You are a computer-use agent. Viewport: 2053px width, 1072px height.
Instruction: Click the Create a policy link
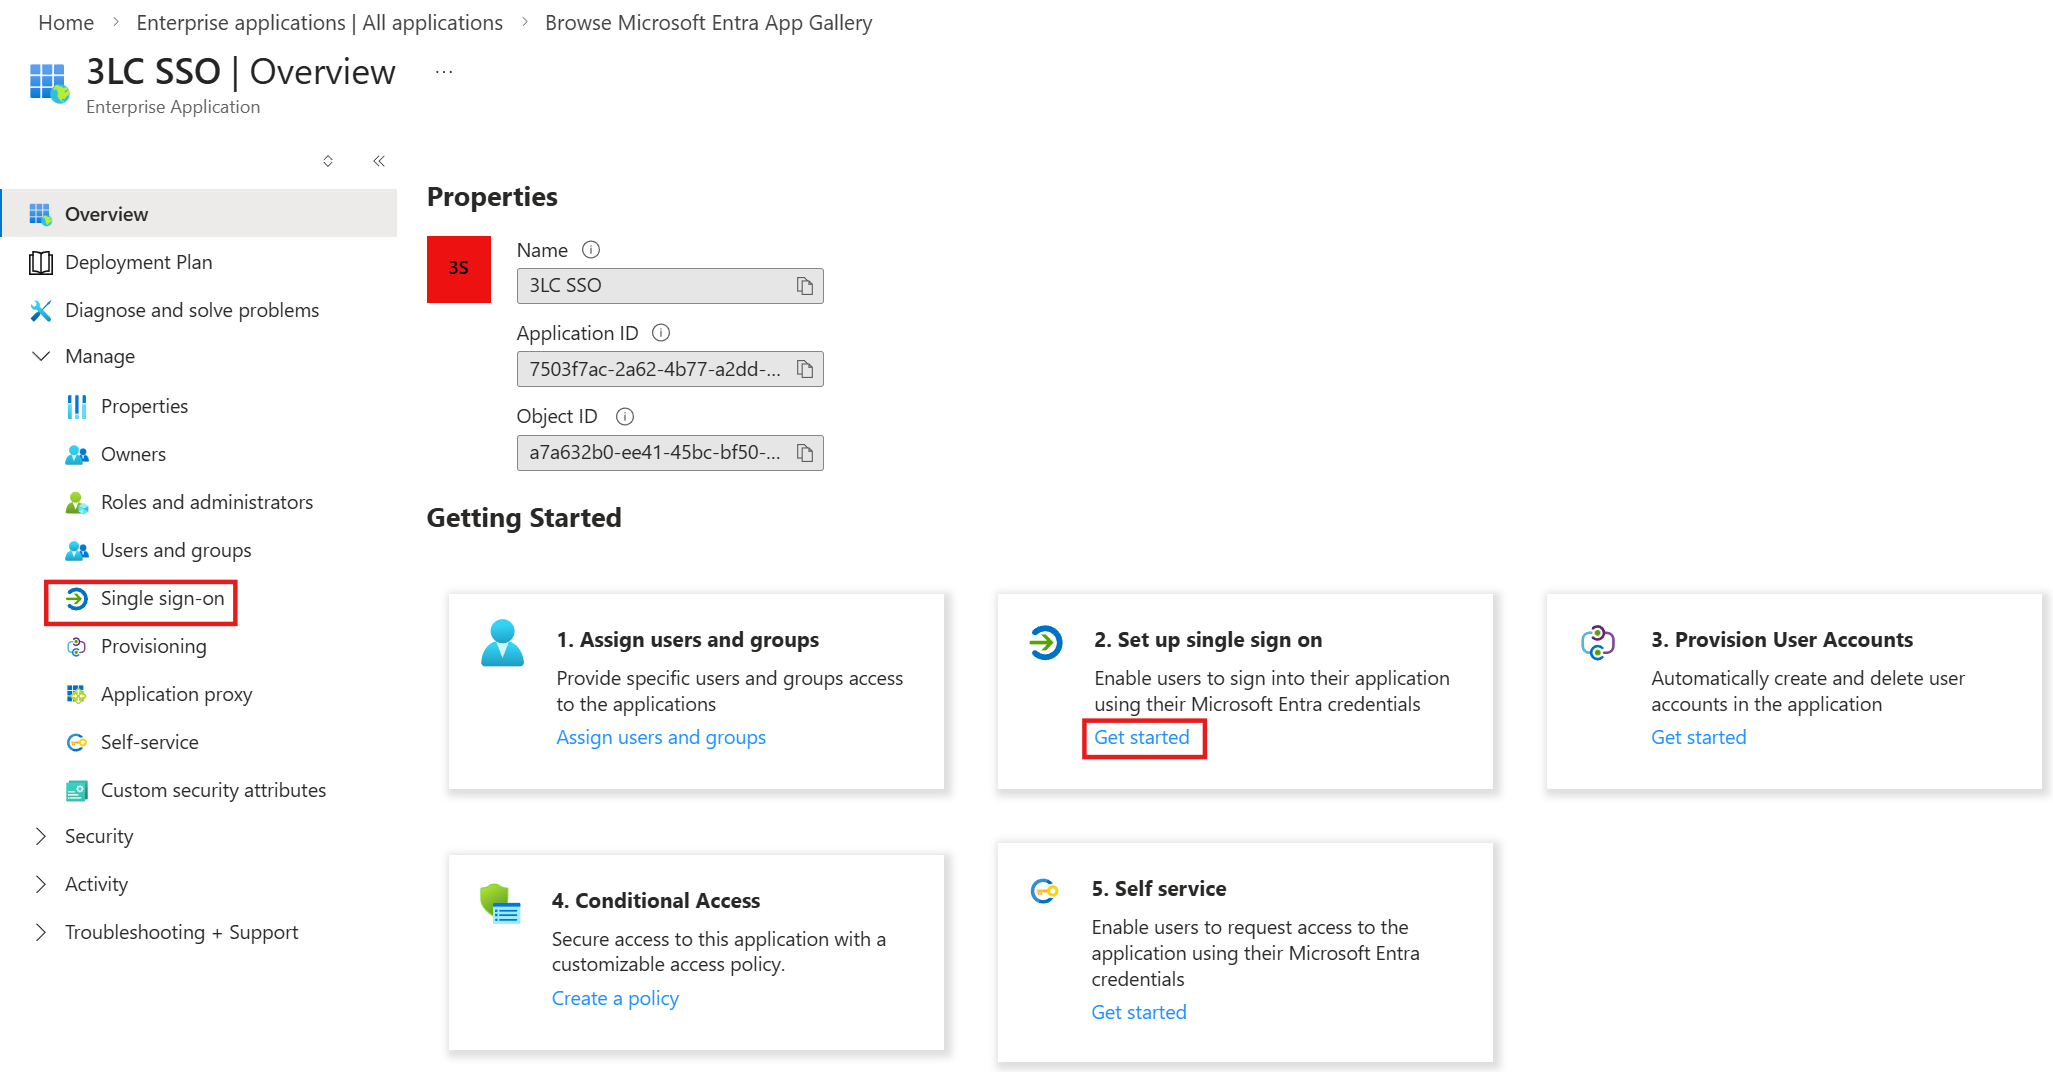(x=615, y=998)
